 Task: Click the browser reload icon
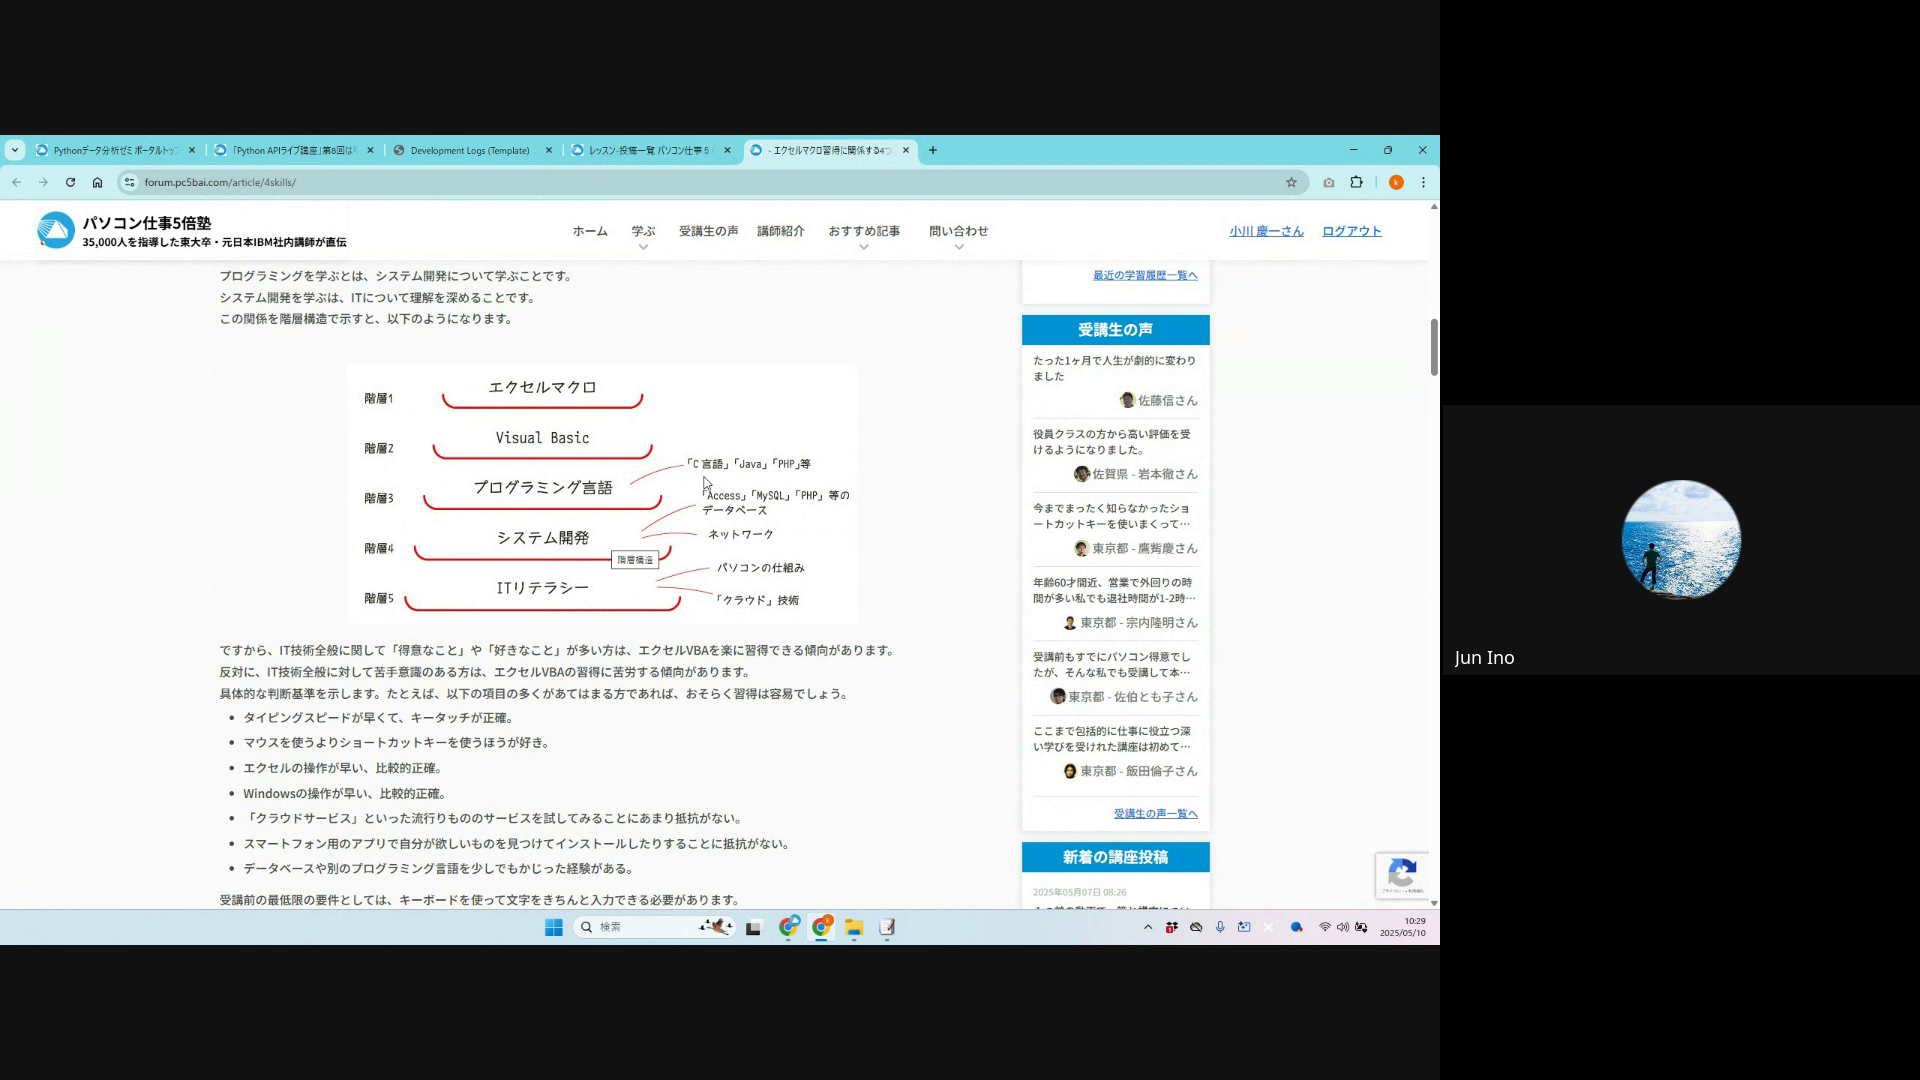point(70,182)
